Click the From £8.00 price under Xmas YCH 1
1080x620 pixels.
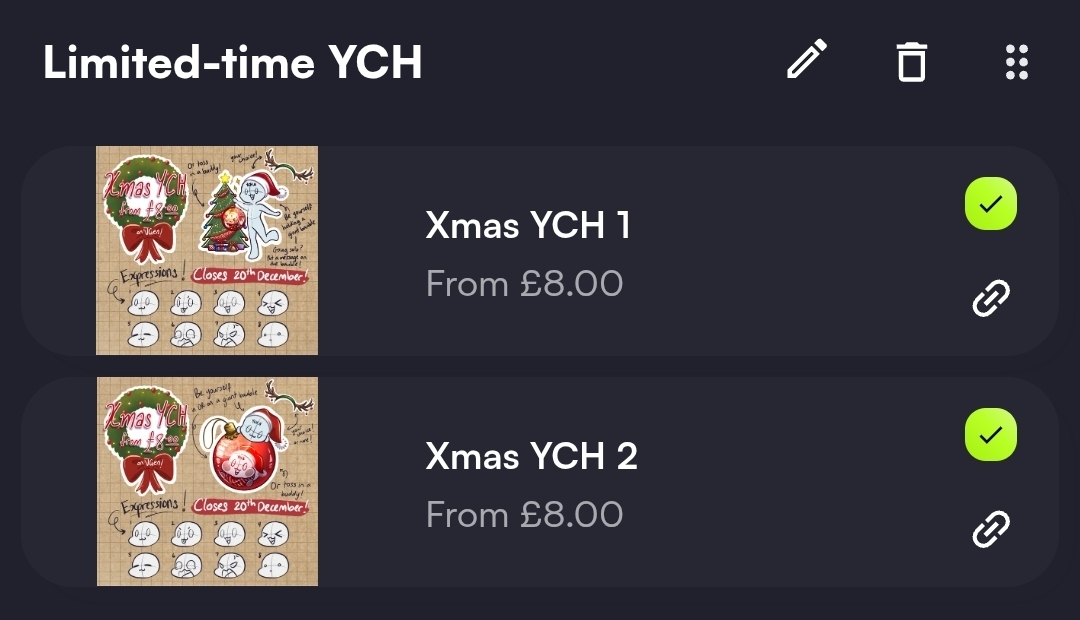click(524, 284)
